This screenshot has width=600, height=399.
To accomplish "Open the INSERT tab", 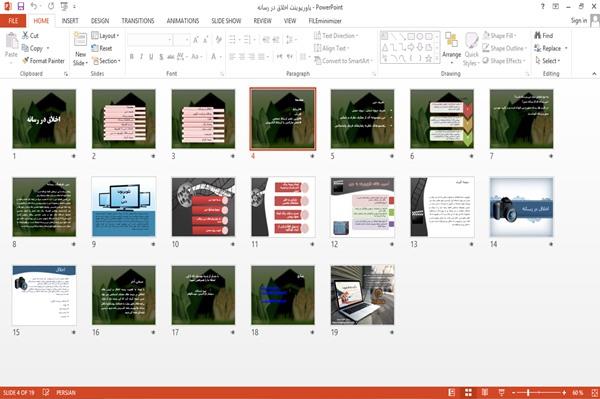I will (70, 21).
